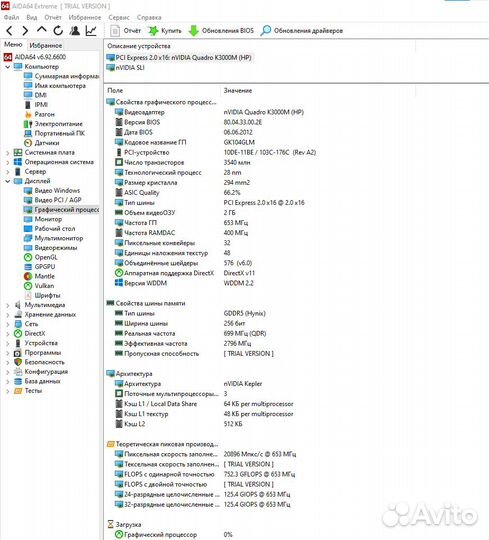
Task: Select Рабочий стол tree item
Action: tap(49, 229)
